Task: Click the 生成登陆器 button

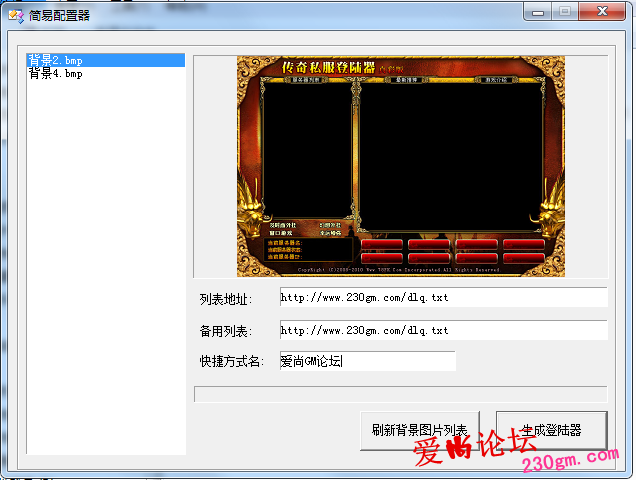Action: pyautogui.click(x=552, y=430)
